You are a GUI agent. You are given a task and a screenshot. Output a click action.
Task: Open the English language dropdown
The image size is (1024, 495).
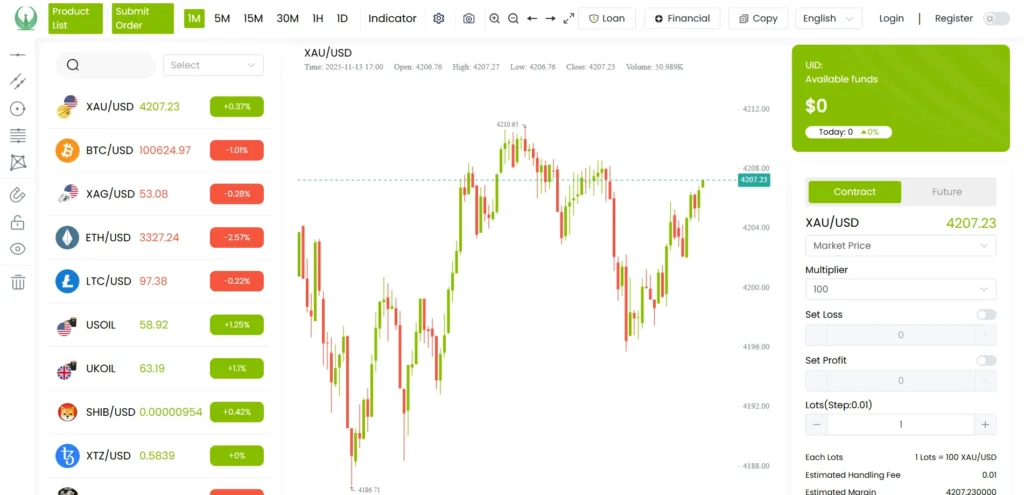[x=828, y=19]
